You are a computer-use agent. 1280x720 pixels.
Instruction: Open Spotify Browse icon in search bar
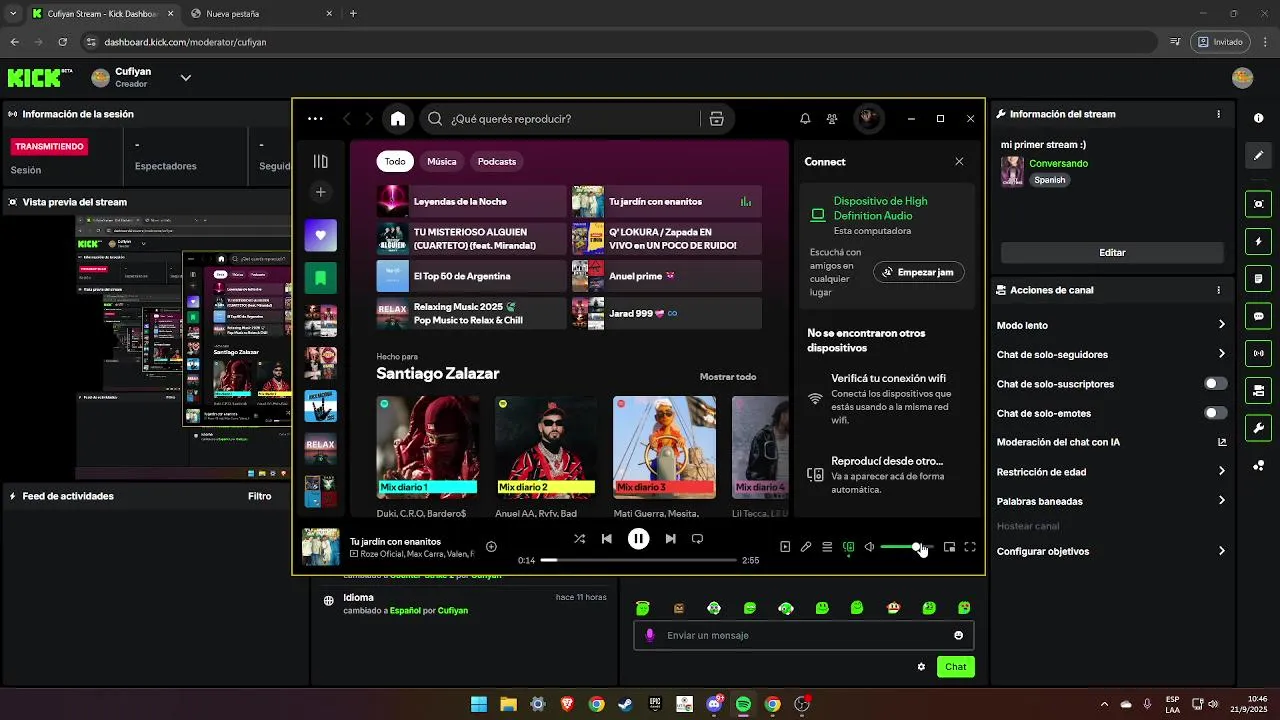click(x=716, y=119)
